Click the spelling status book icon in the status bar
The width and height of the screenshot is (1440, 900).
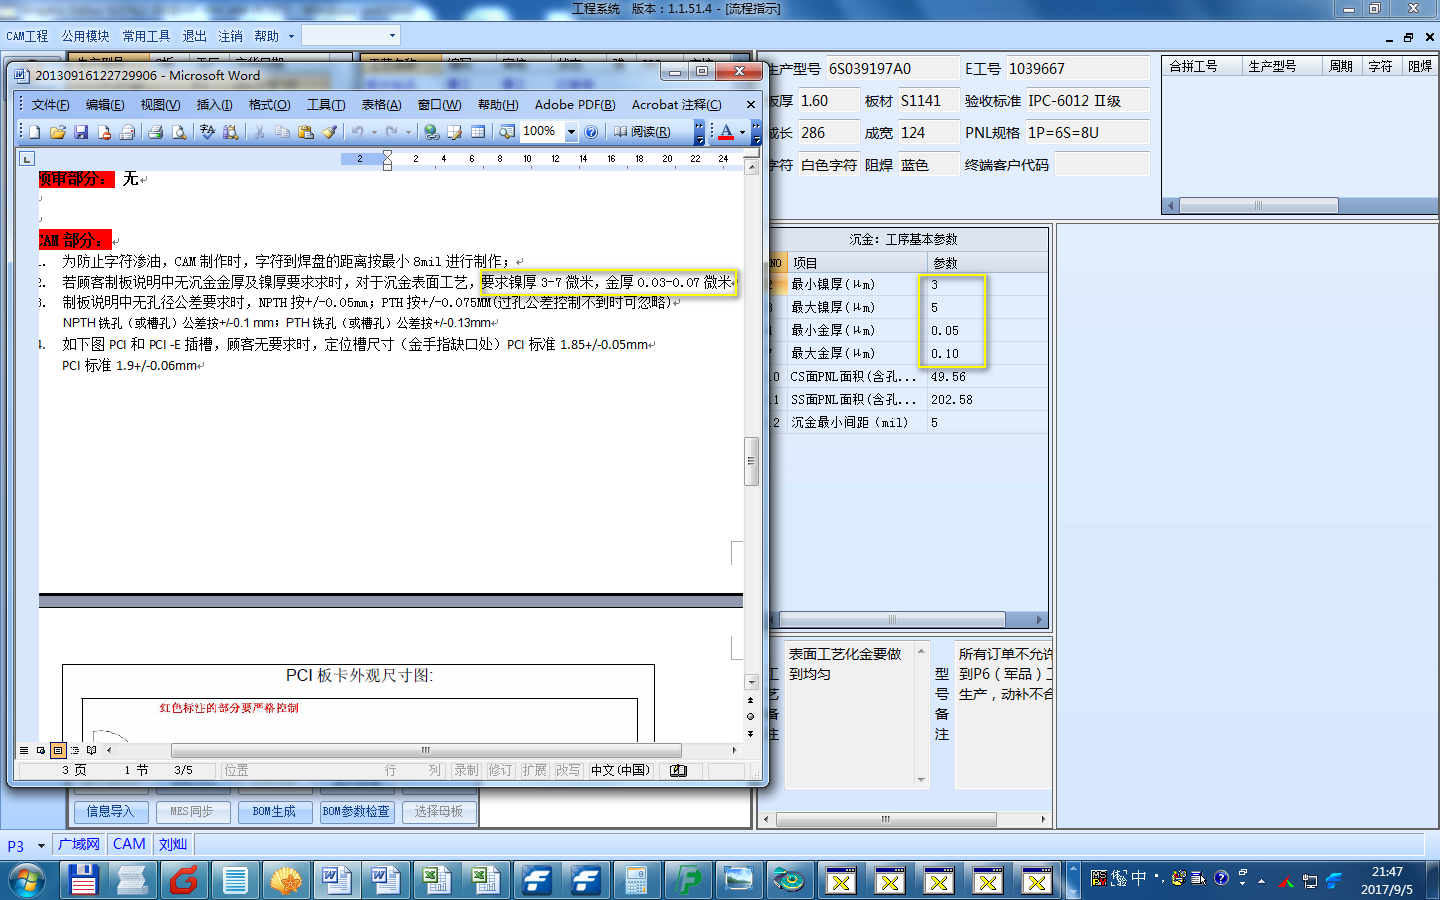678,771
